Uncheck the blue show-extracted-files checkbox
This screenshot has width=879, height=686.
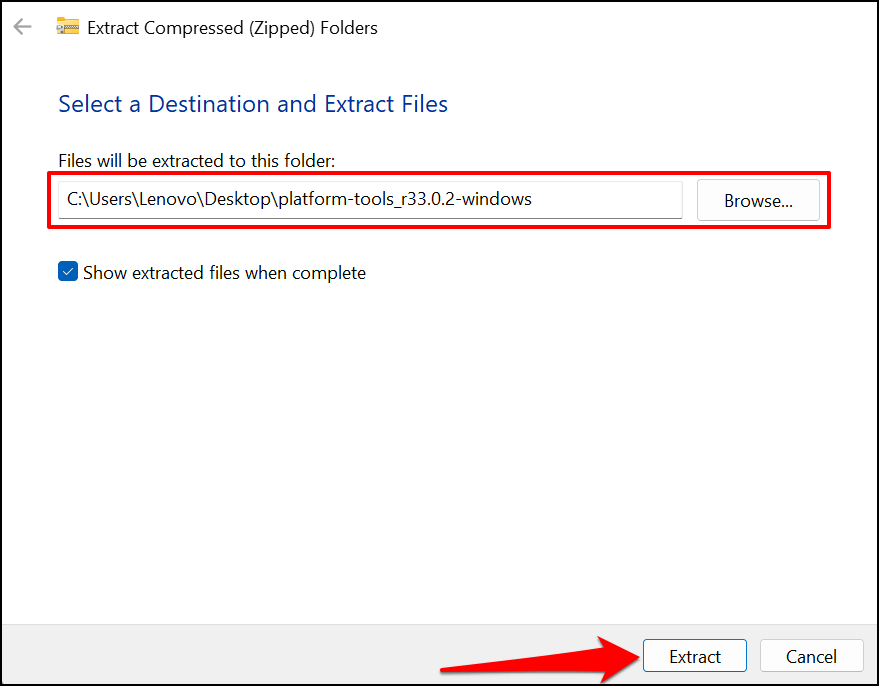tap(68, 272)
